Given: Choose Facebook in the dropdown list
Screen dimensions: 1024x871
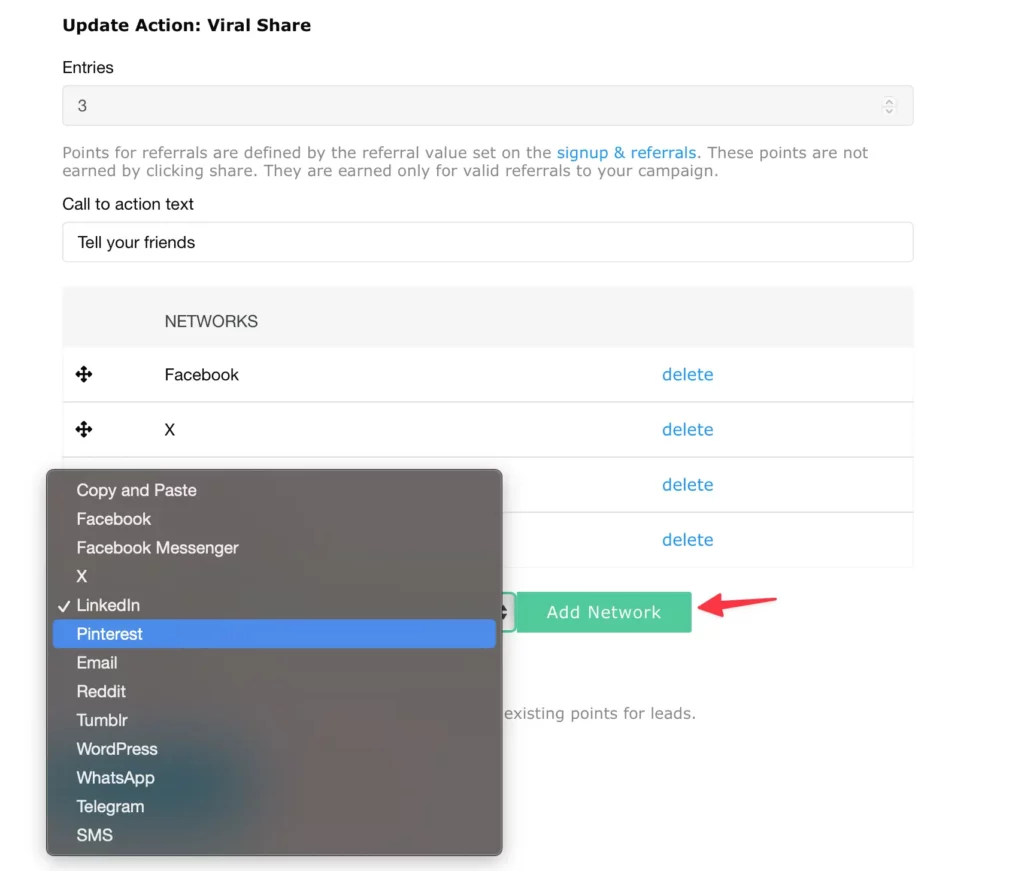Looking at the screenshot, I should click(x=274, y=518).
